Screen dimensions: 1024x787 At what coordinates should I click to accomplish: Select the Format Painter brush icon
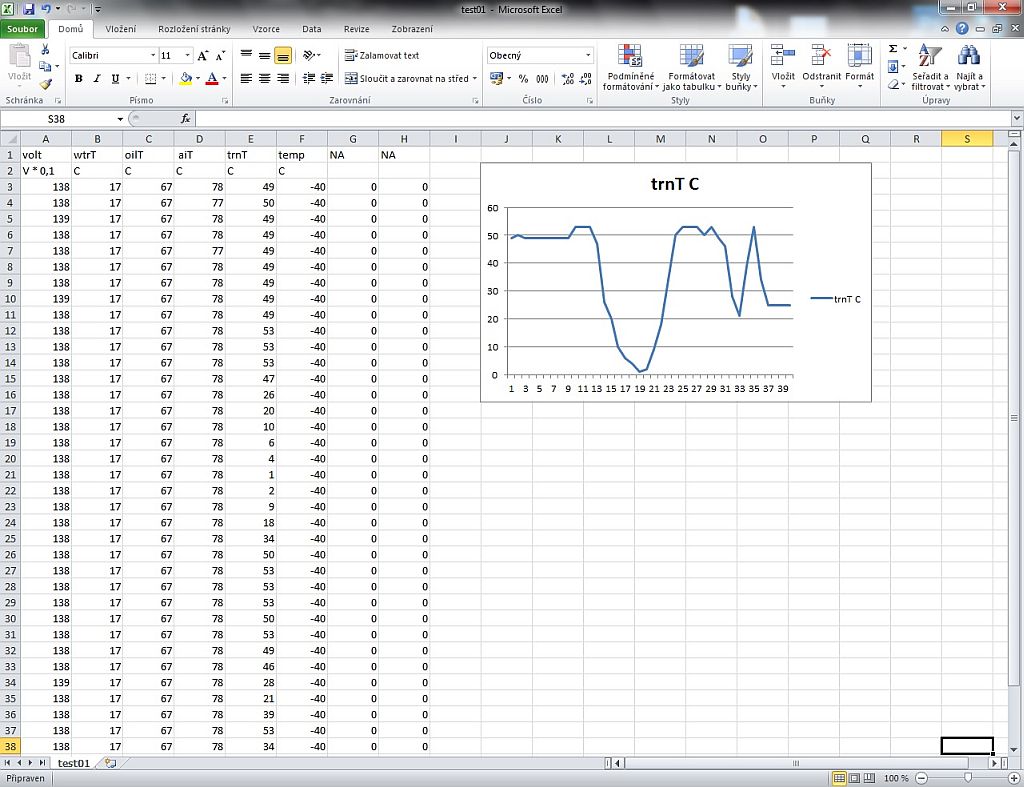(x=45, y=85)
